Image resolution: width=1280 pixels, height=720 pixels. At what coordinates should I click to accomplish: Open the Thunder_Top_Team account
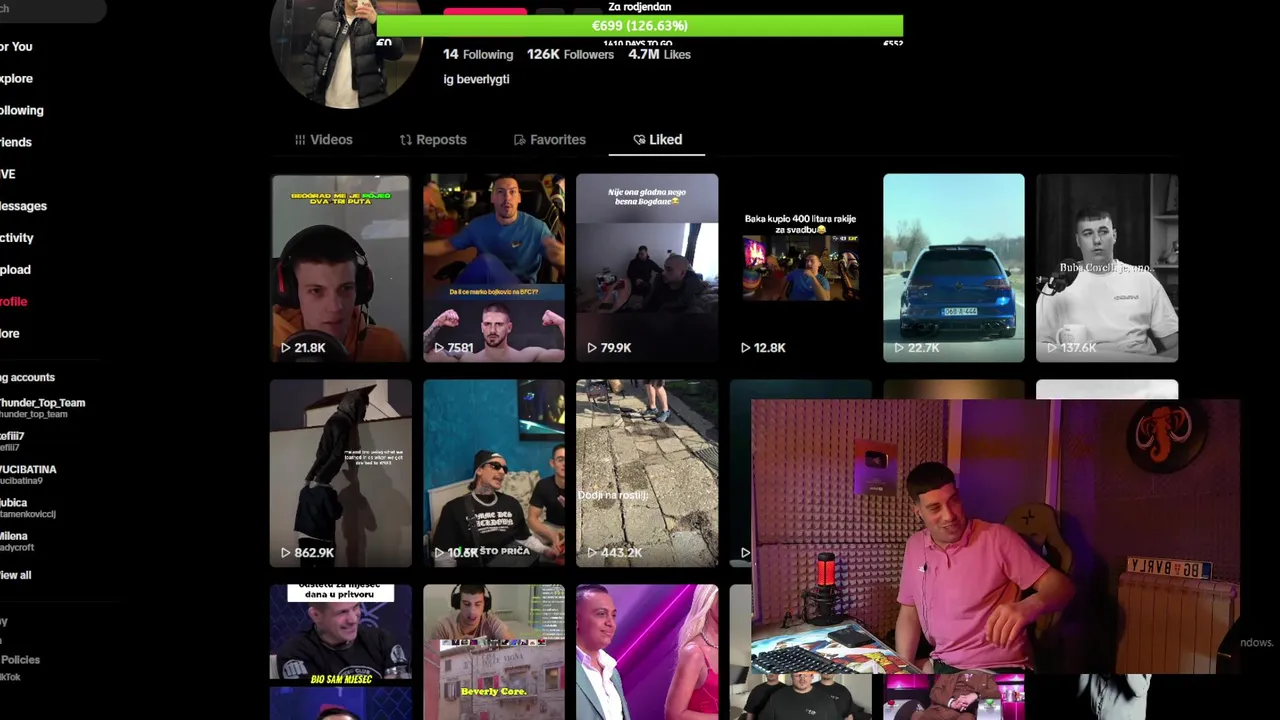[42, 408]
